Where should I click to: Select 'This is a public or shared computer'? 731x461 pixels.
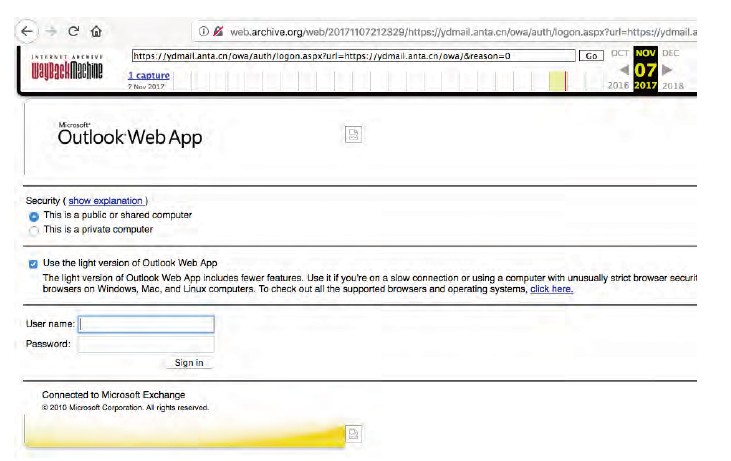(34, 216)
